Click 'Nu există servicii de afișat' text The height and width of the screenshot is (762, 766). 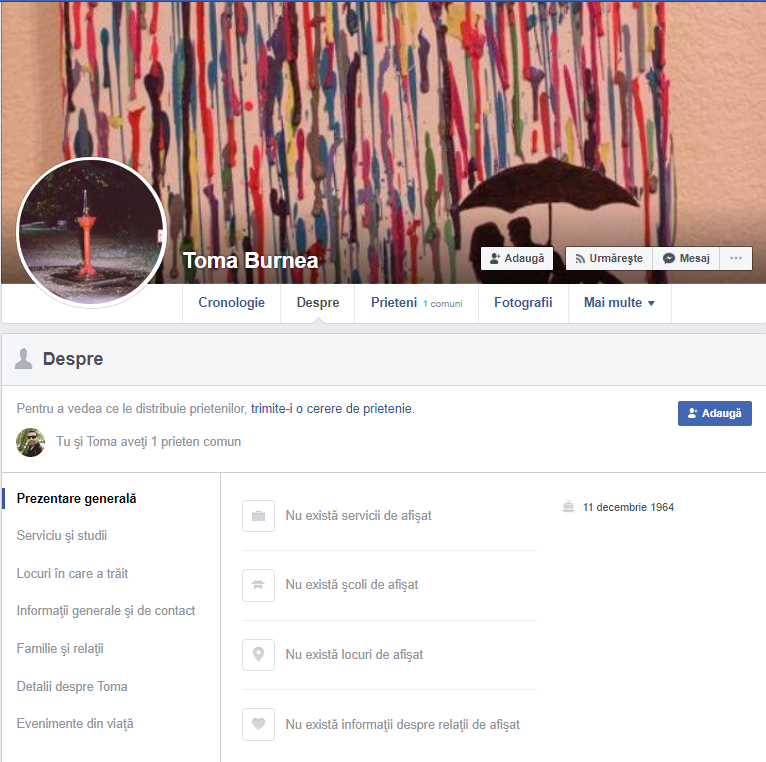coord(359,516)
